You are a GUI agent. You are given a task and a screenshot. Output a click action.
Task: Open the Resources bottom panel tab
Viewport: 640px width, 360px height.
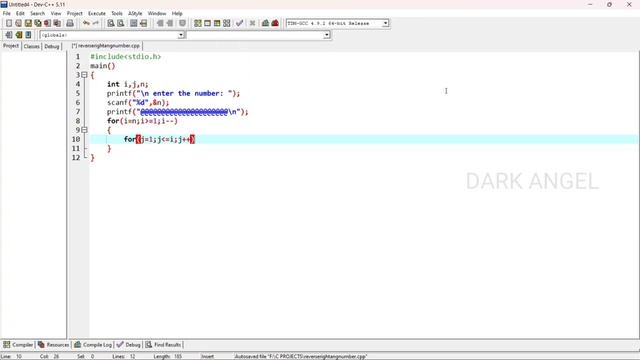pos(53,345)
